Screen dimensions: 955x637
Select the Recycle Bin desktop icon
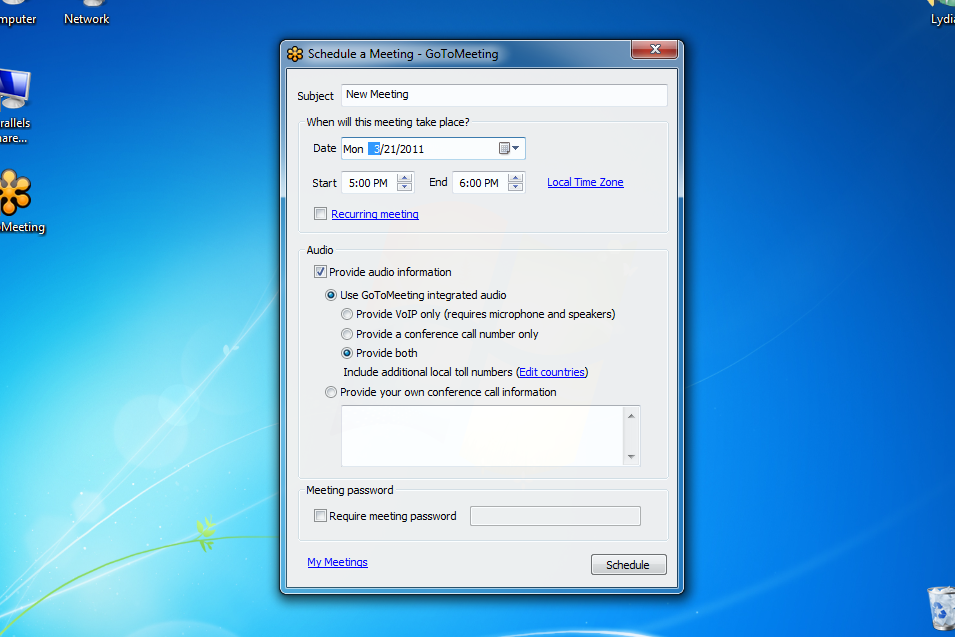942,607
